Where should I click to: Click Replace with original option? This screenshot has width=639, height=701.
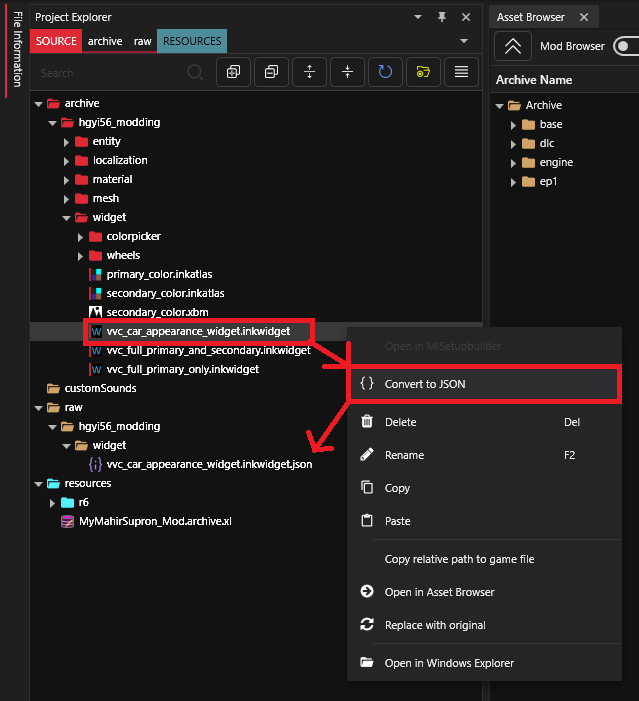click(435, 625)
